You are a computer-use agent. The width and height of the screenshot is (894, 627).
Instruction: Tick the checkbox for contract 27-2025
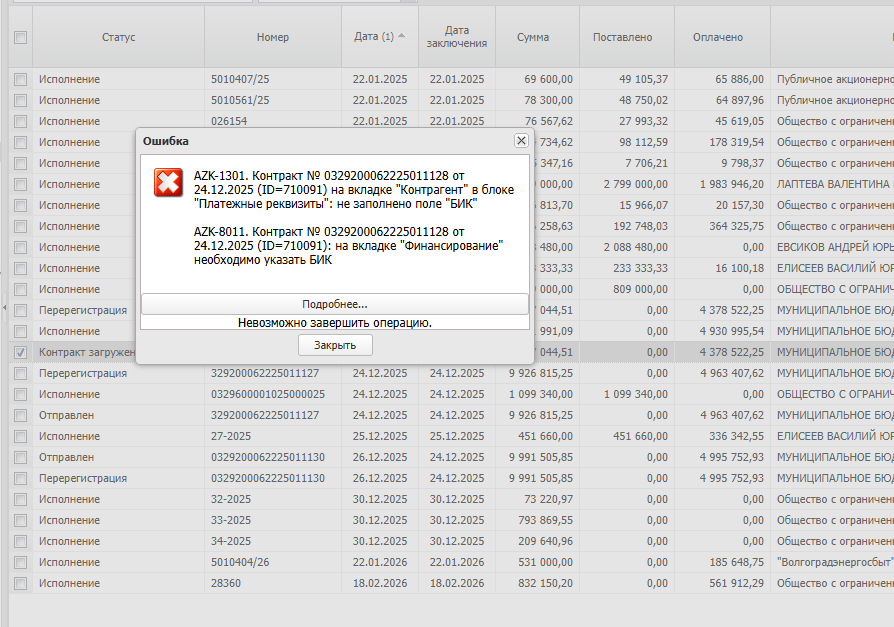(21, 436)
